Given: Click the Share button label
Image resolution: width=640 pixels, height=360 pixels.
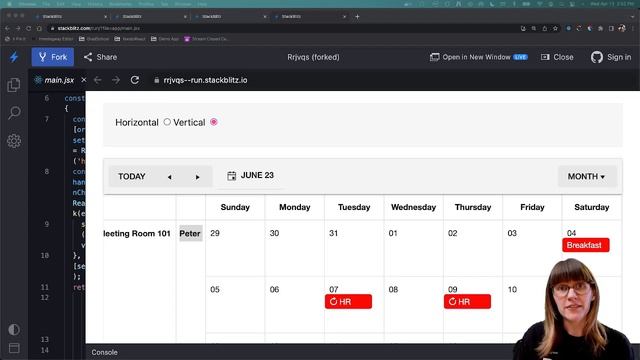Looking at the screenshot, I should tap(107, 57).
